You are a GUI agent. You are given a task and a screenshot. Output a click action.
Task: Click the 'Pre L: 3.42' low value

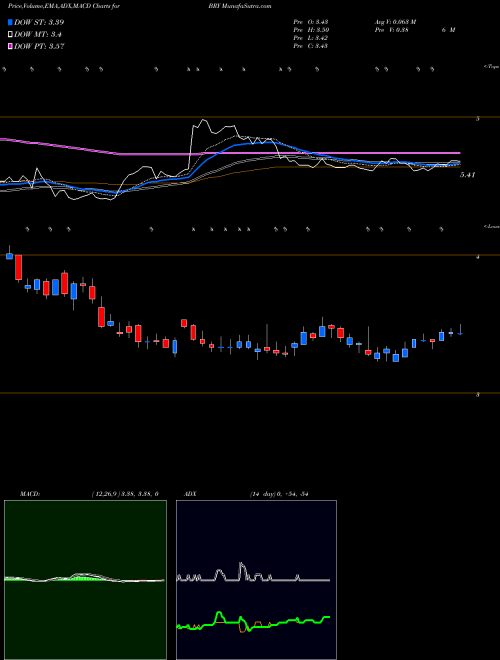(311, 38)
